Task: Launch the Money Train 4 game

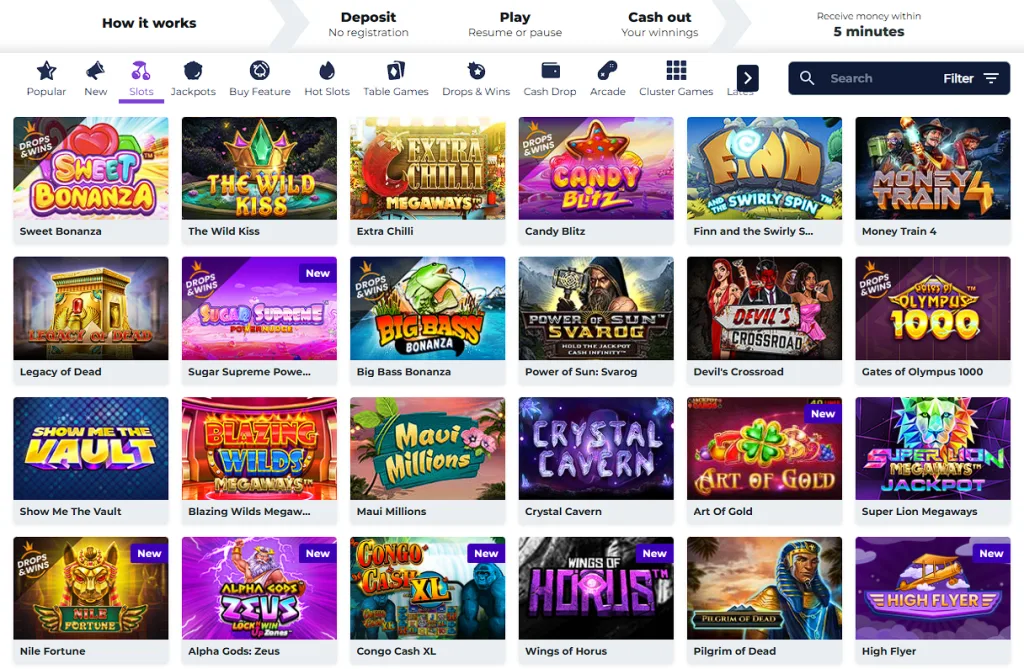Action: 933,168
